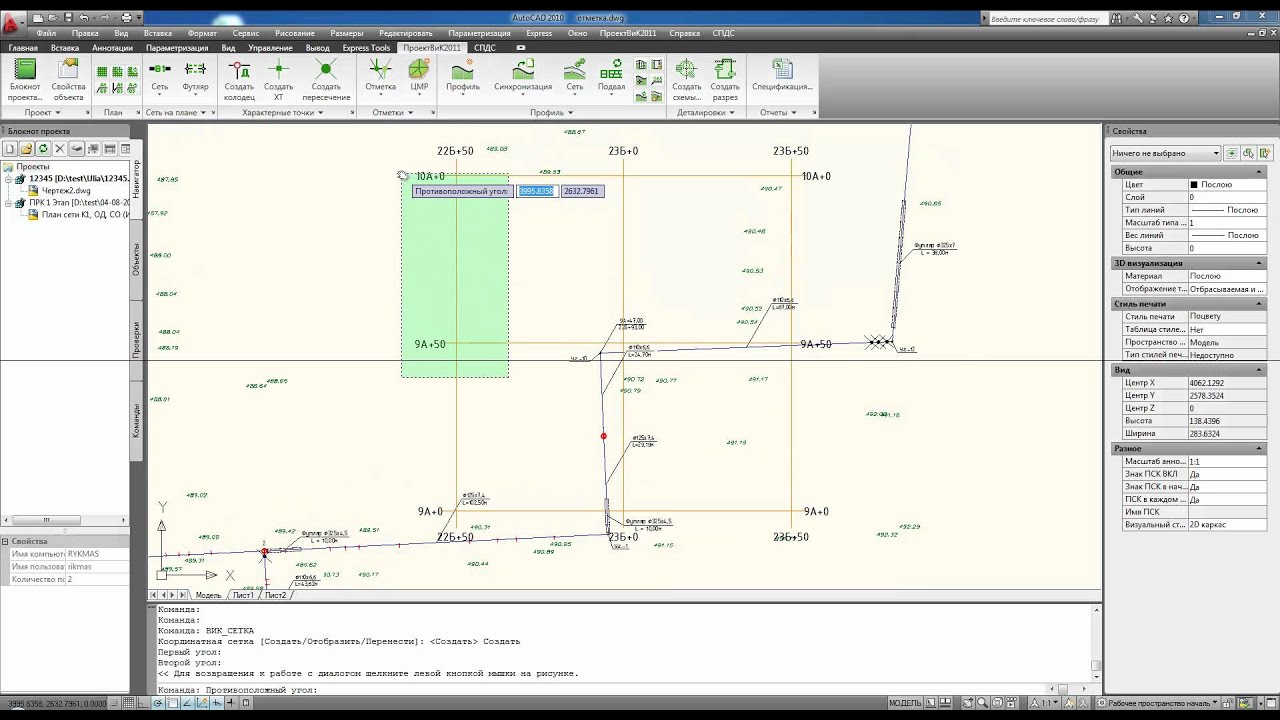Click the plot printer icon in quick access

point(126,18)
